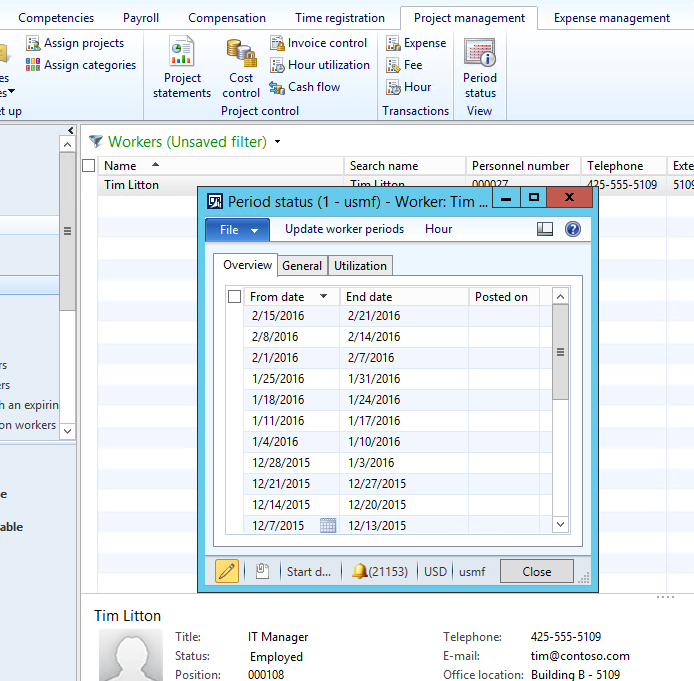The width and height of the screenshot is (694, 681).
Task: Click Update worker periods
Action: (x=344, y=229)
